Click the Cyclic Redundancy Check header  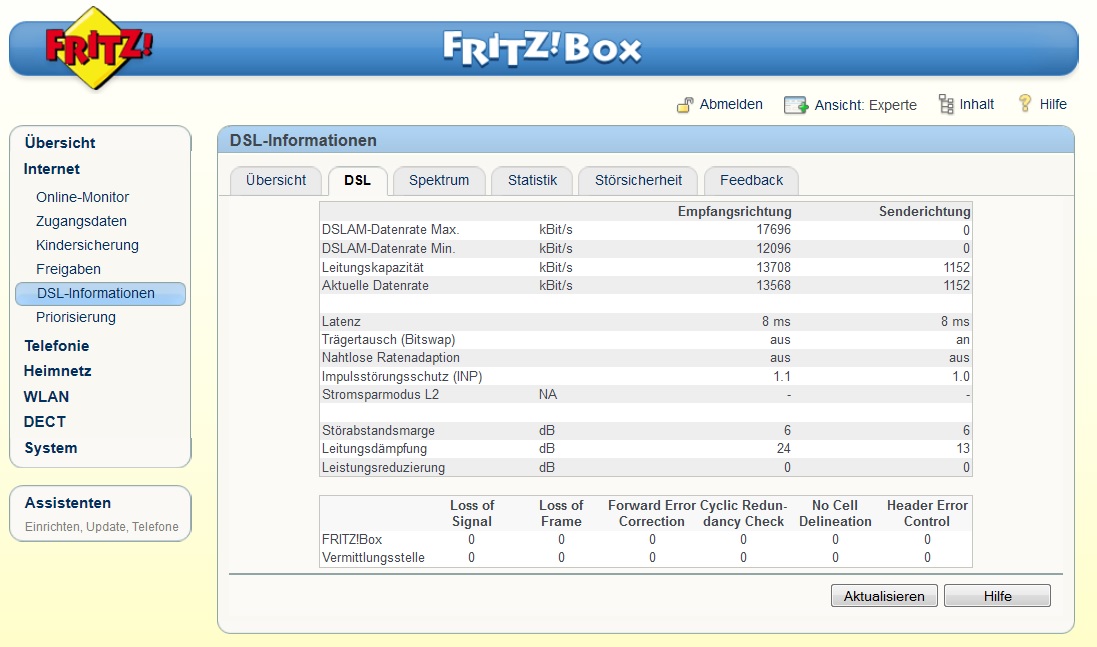tap(744, 513)
